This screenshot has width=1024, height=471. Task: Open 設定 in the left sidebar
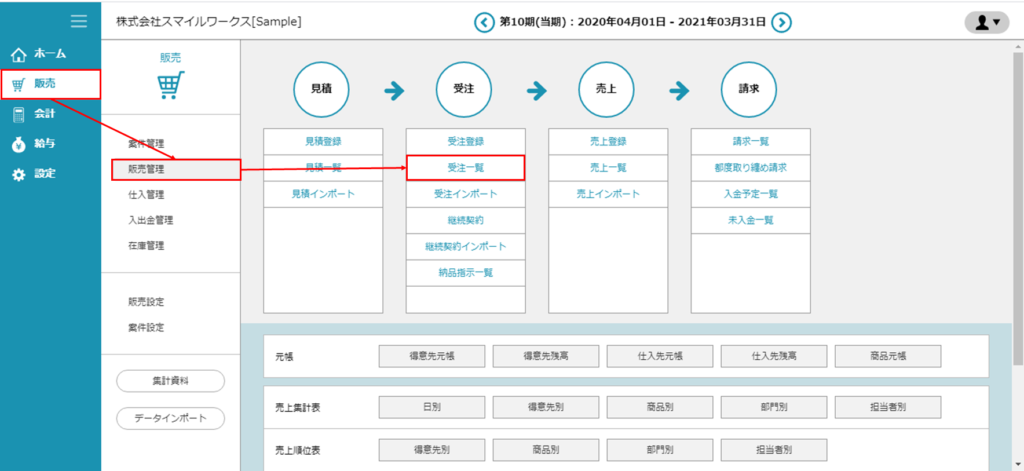point(50,173)
